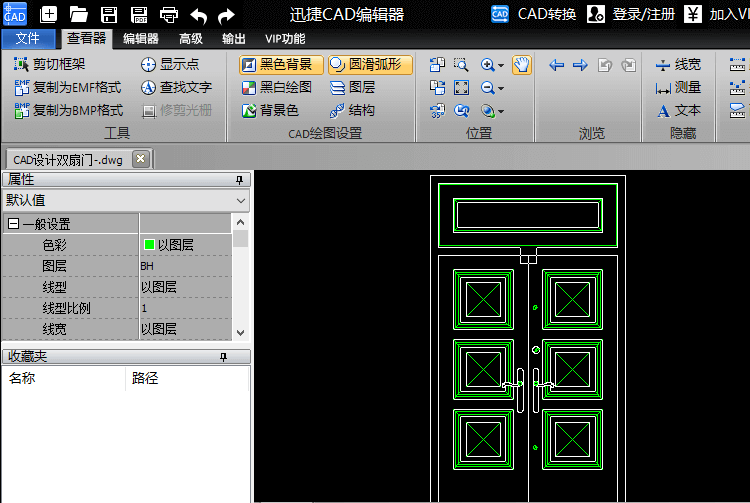Click the rotate by 35° angle icon
The image size is (750, 503).
click(437, 110)
